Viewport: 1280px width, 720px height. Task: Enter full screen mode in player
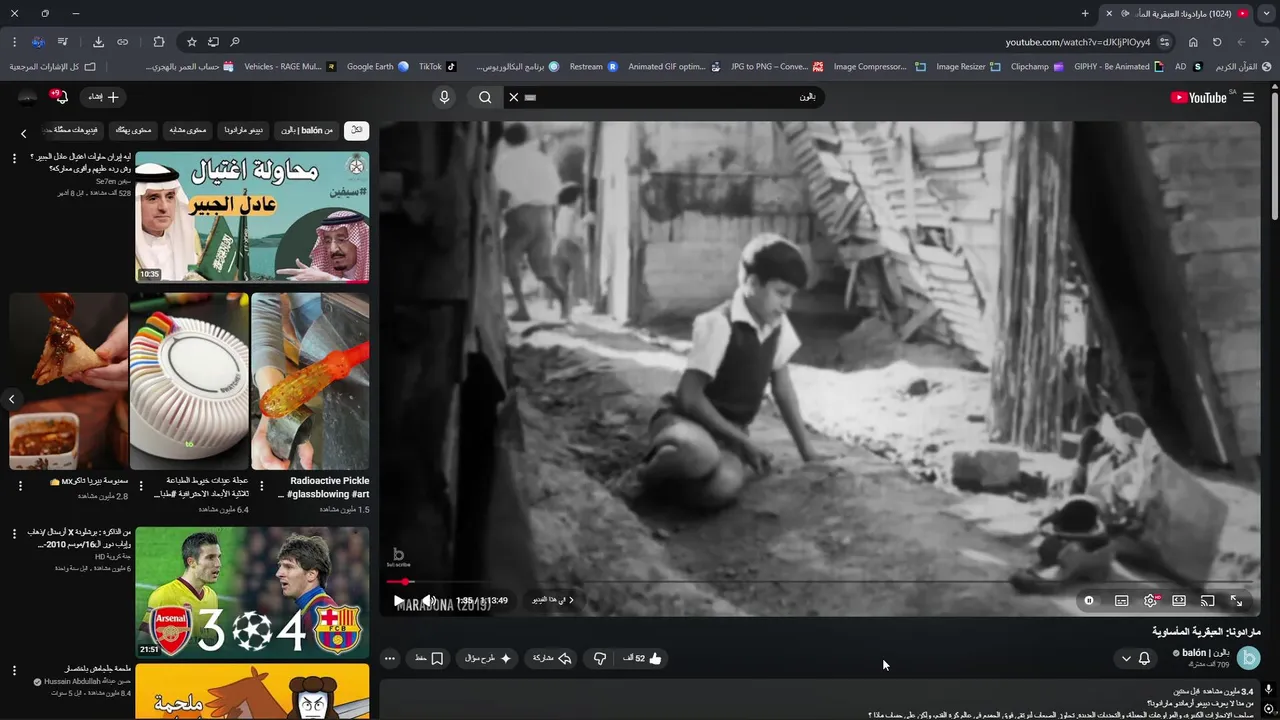tap(1236, 601)
